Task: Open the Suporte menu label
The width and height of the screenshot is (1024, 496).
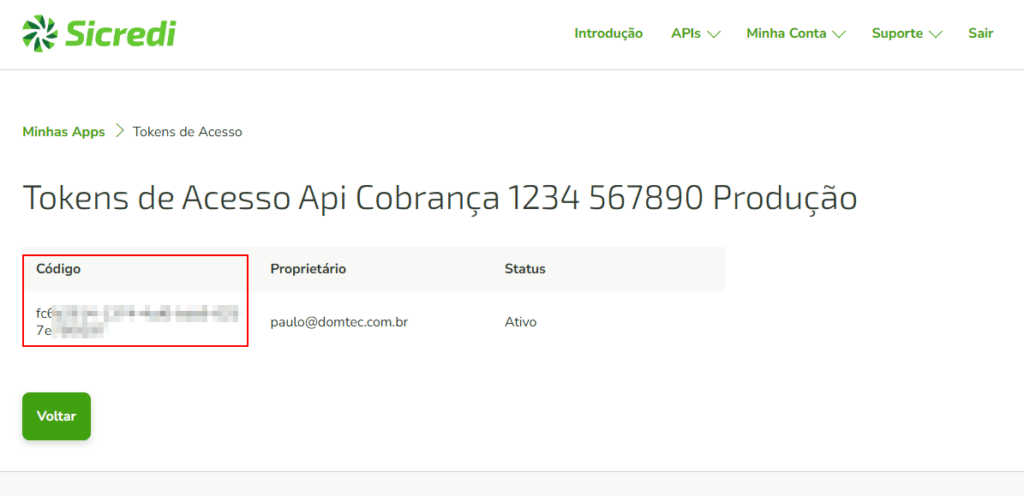Action: pyautogui.click(x=897, y=33)
